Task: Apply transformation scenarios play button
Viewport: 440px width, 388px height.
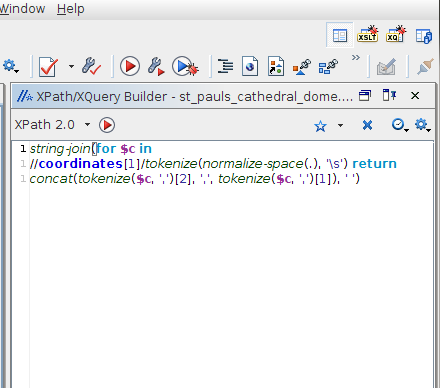Action: (x=130, y=66)
